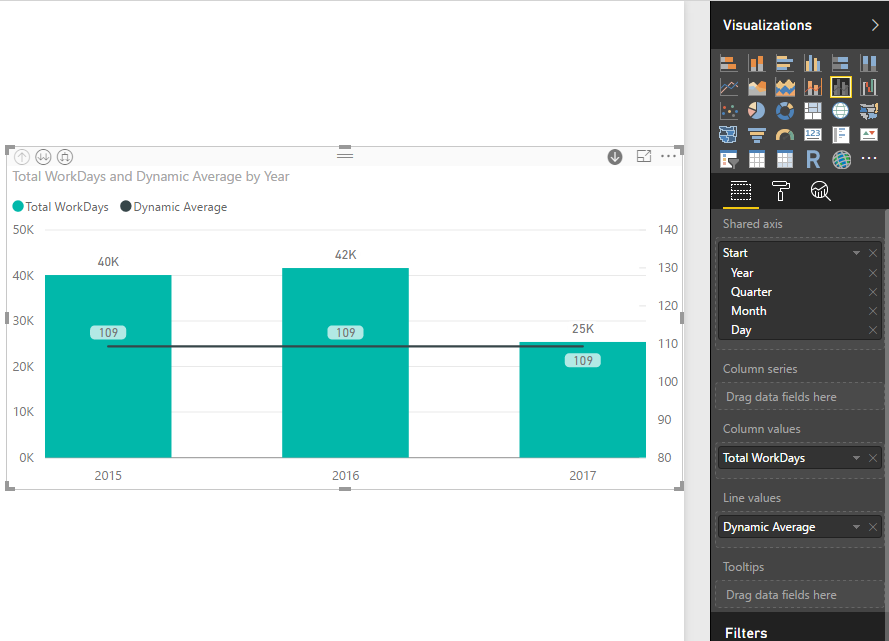The image size is (889, 641).
Task: Select the clustered bar chart visualization
Action: [x=785, y=63]
